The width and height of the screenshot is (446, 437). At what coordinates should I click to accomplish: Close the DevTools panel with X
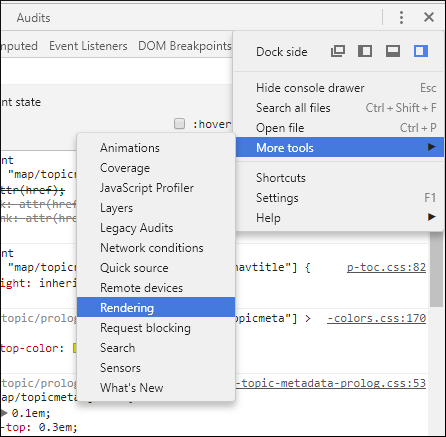click(429, 17)
